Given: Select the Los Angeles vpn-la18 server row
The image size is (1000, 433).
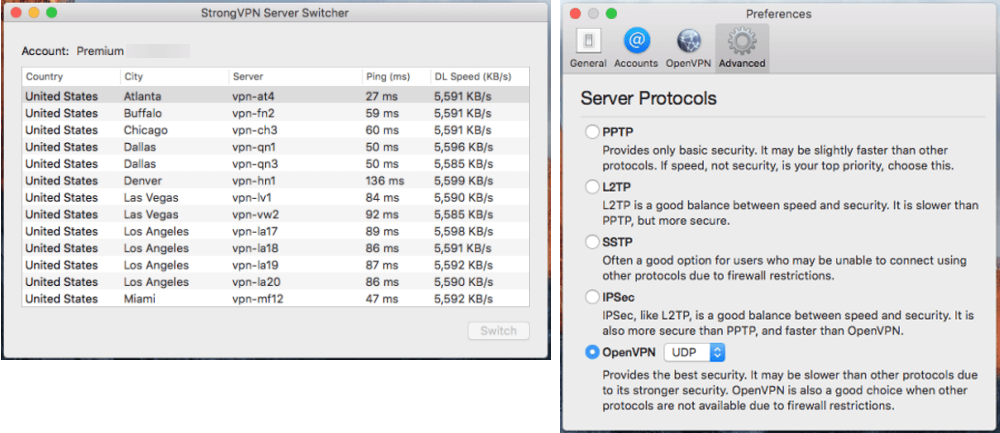Looking at the screenshot, I should pos(276,248).
